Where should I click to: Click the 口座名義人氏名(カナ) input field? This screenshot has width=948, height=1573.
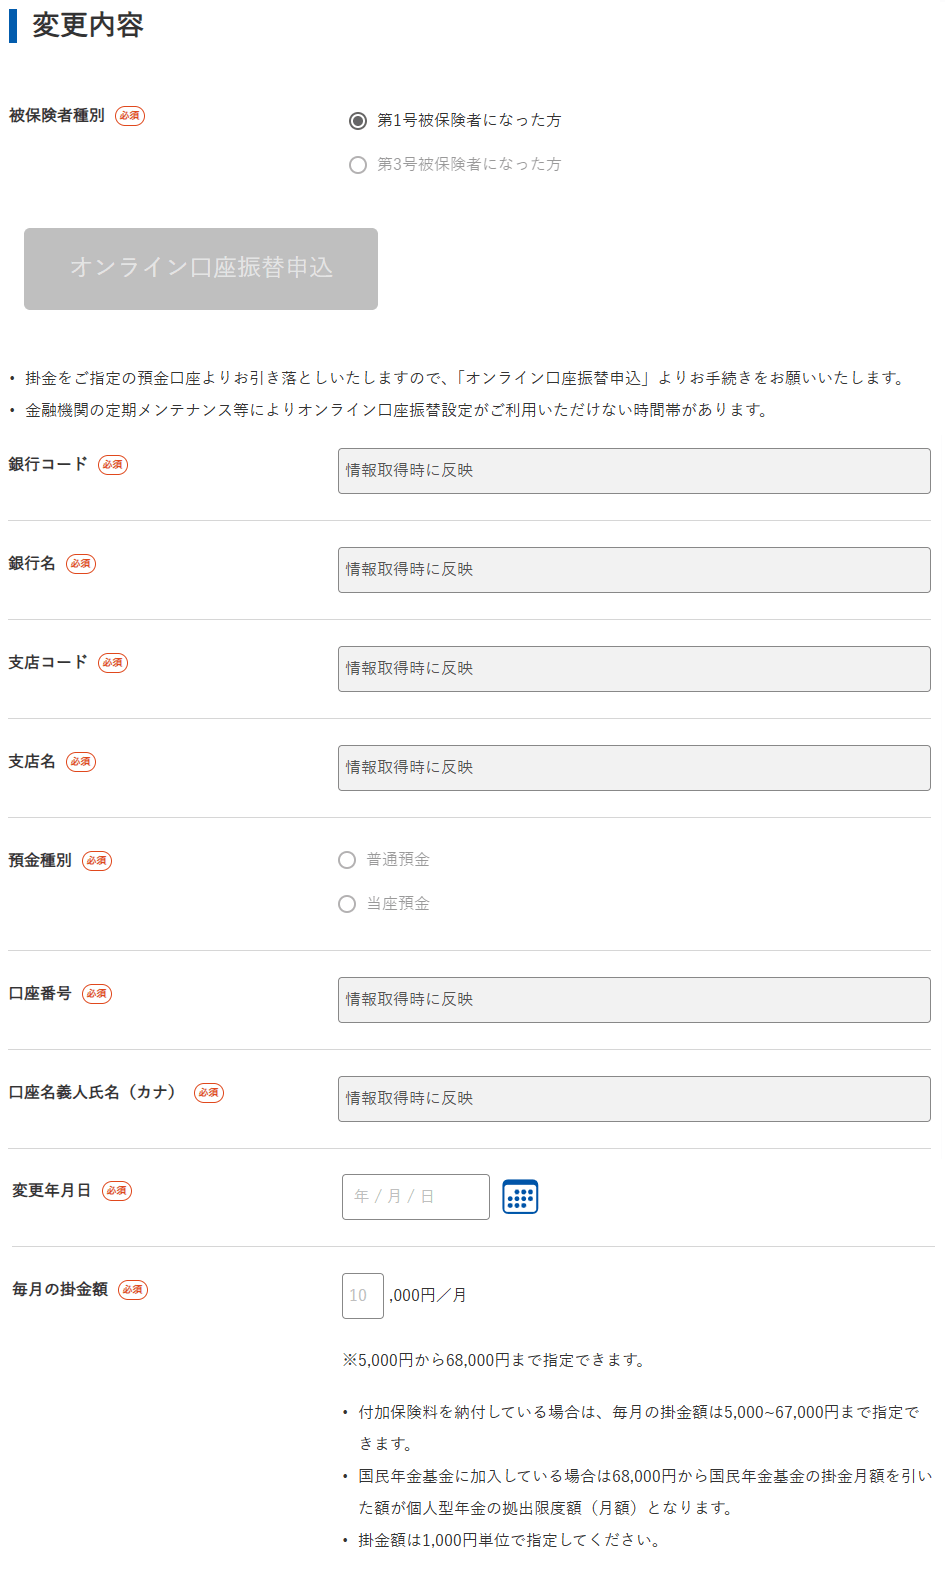pos(634,1099)
